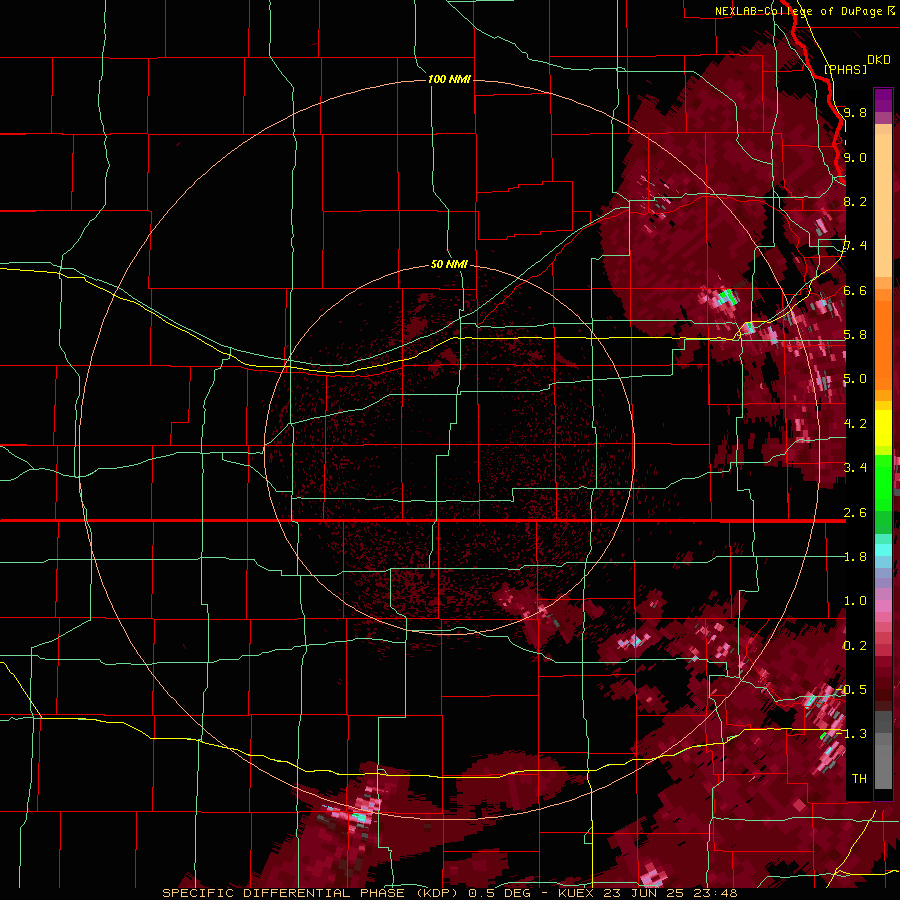This screenshot has height=900, width=900.
Task: Select the purple top color bar segment
Action: pyautogui.click(x=883, y=101)
